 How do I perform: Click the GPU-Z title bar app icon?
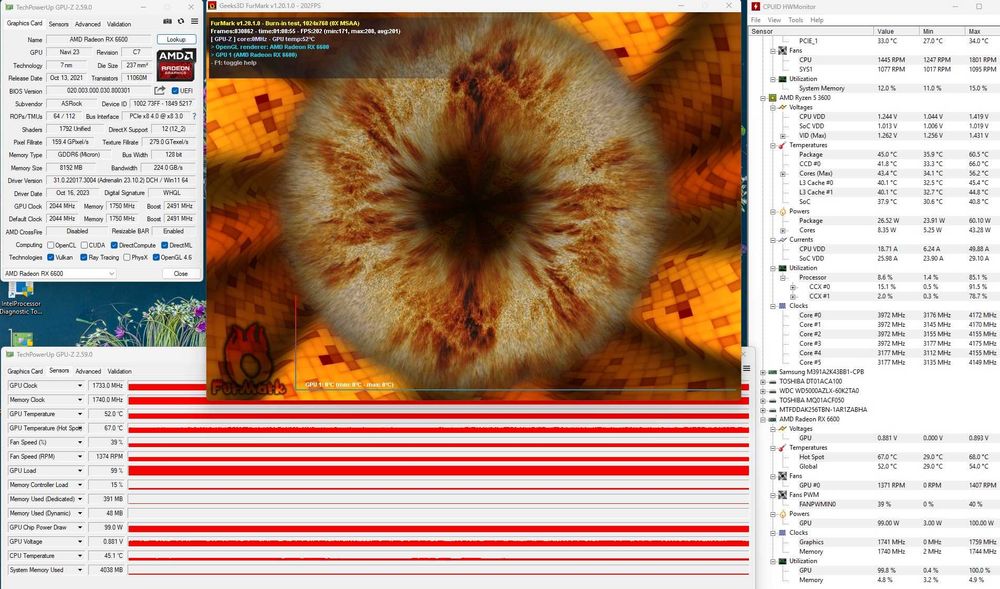(x=9, y=7)
